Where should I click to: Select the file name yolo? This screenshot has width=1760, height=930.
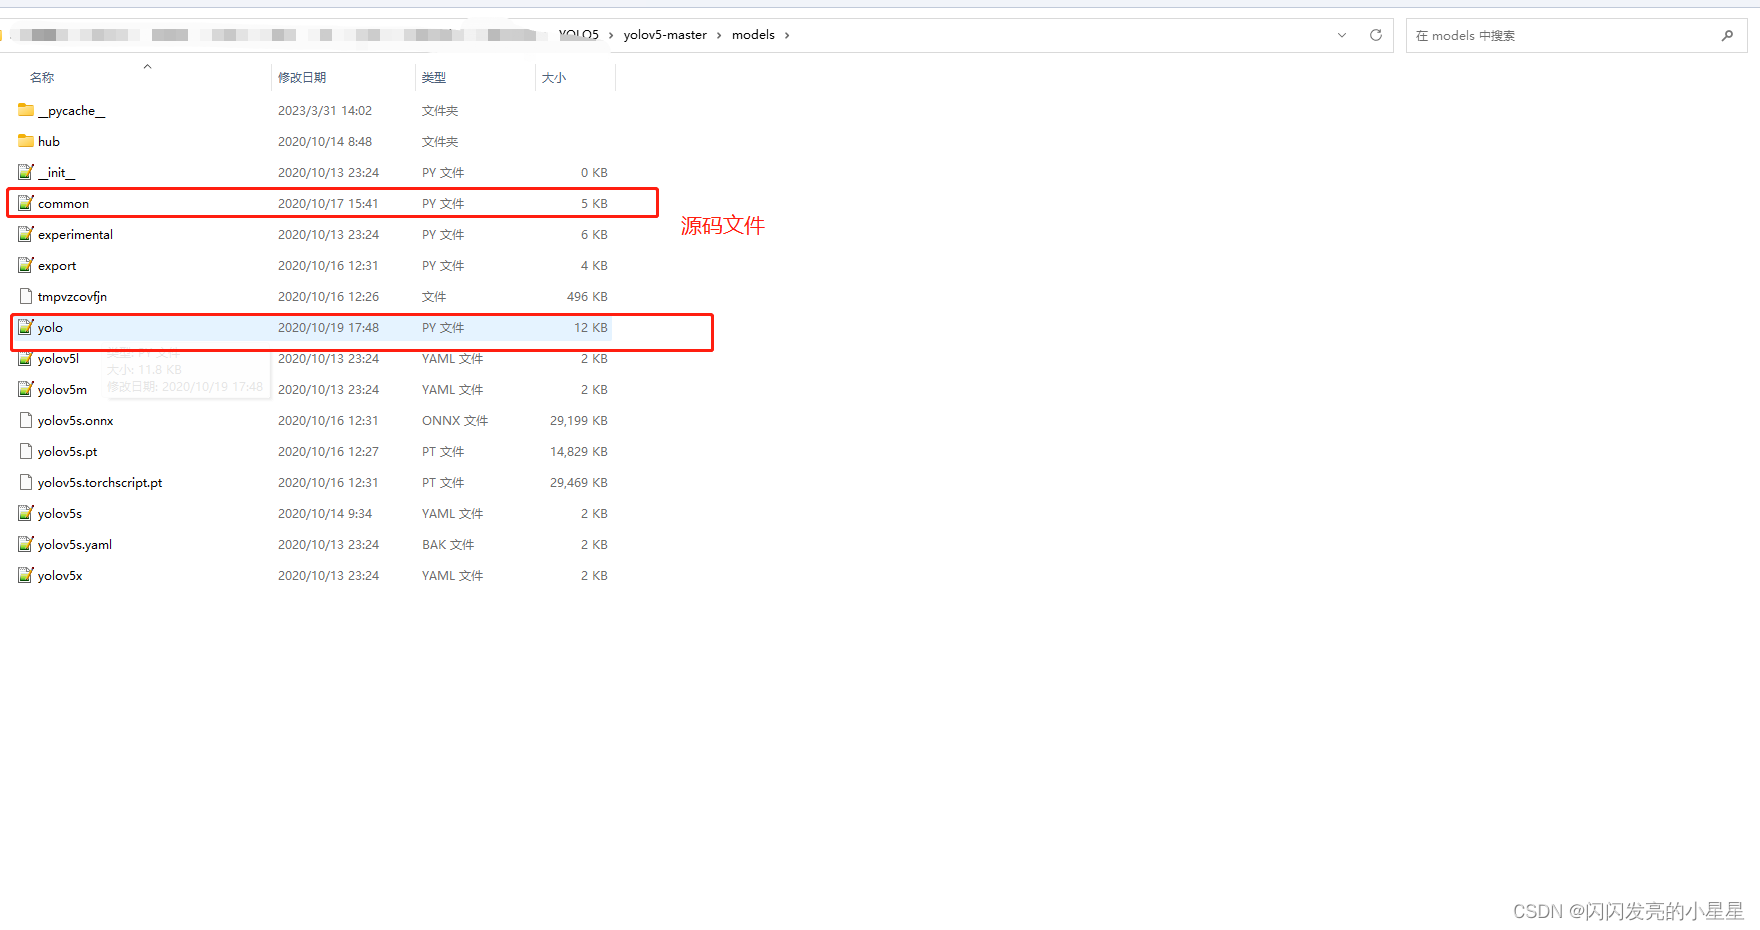50,328
